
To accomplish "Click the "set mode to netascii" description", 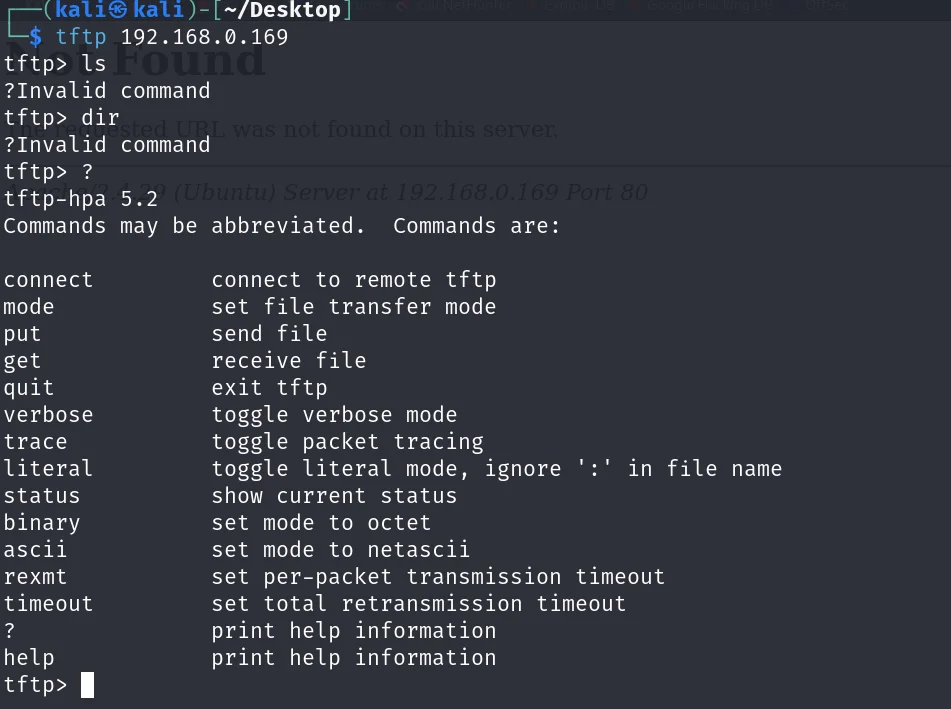I will click(x=340, y=550).
